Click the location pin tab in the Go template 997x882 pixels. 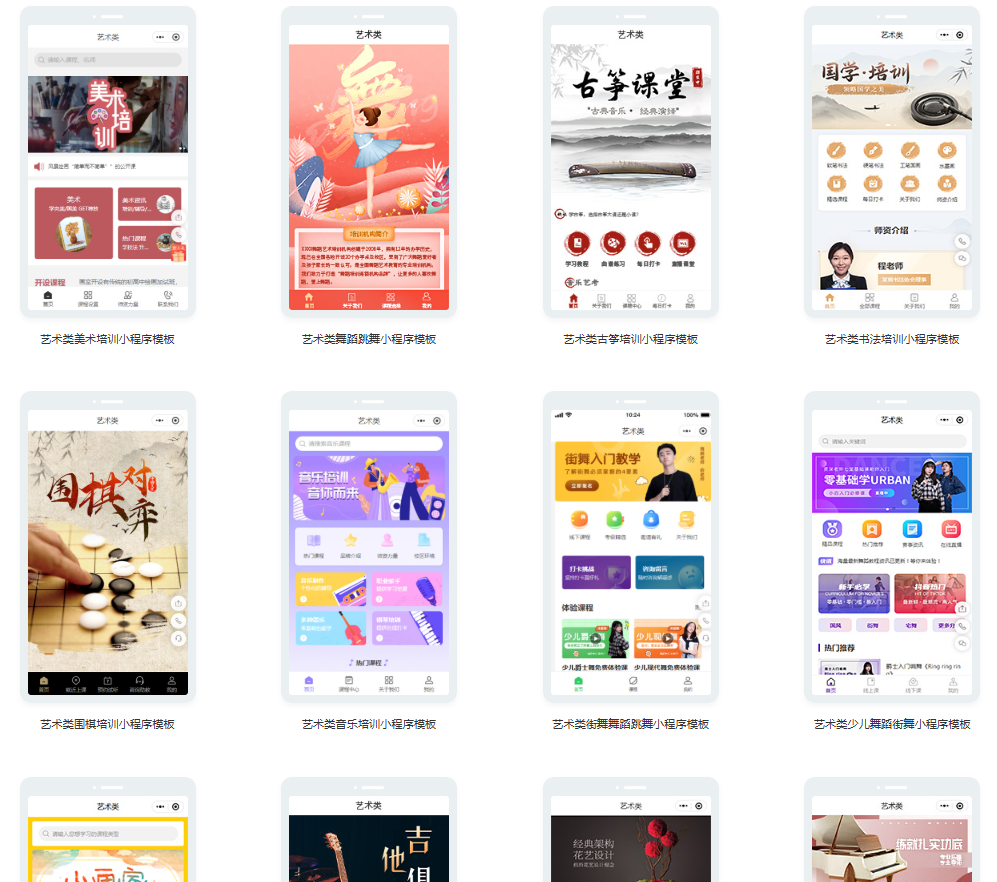[x=76, y=680]
